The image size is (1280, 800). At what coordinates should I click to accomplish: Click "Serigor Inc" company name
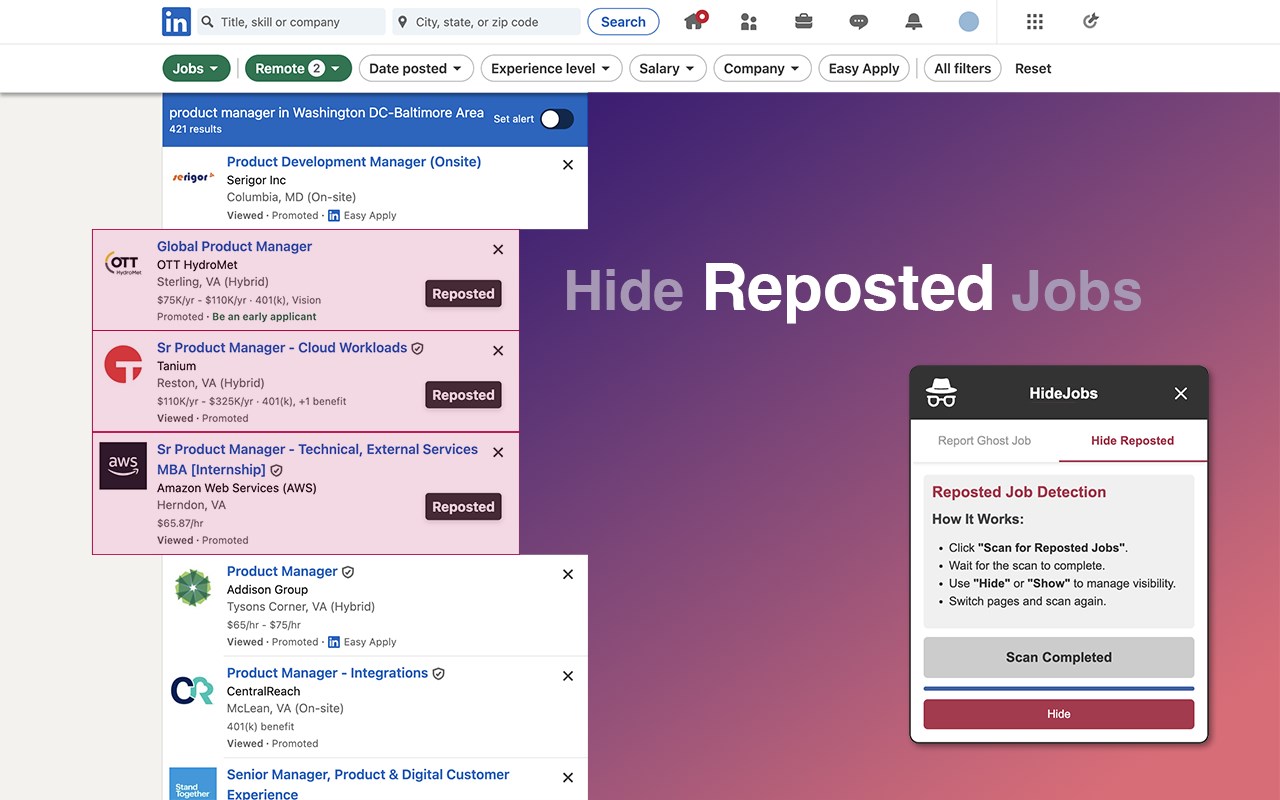tap(256, 180)
